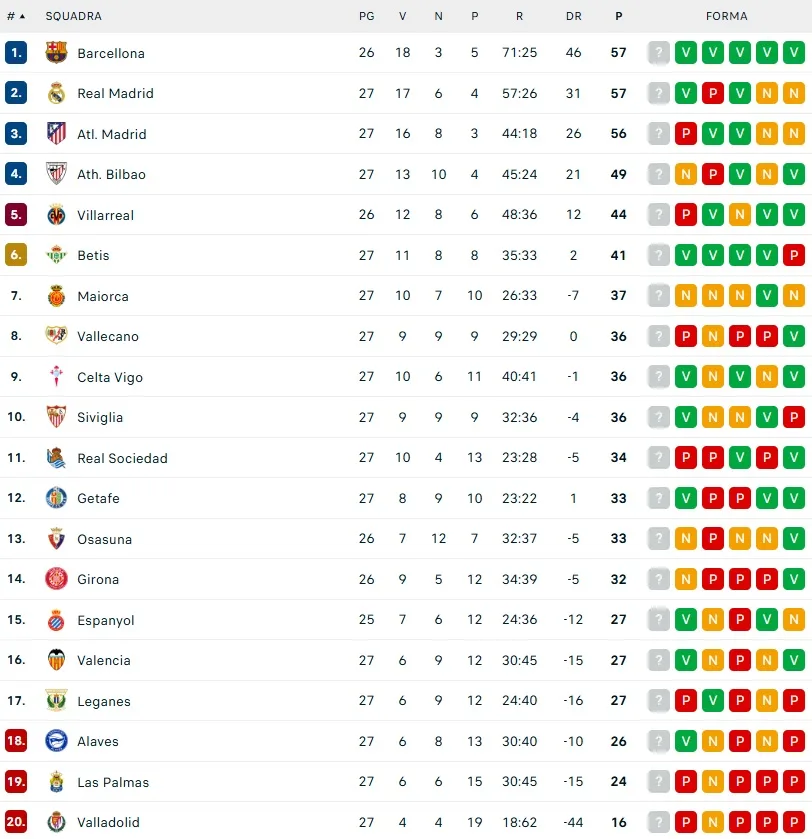This screenshot has width=812, height=839.
Task: Click Barcellona's upcoming match question mark
Action: (x=659, y=53)
